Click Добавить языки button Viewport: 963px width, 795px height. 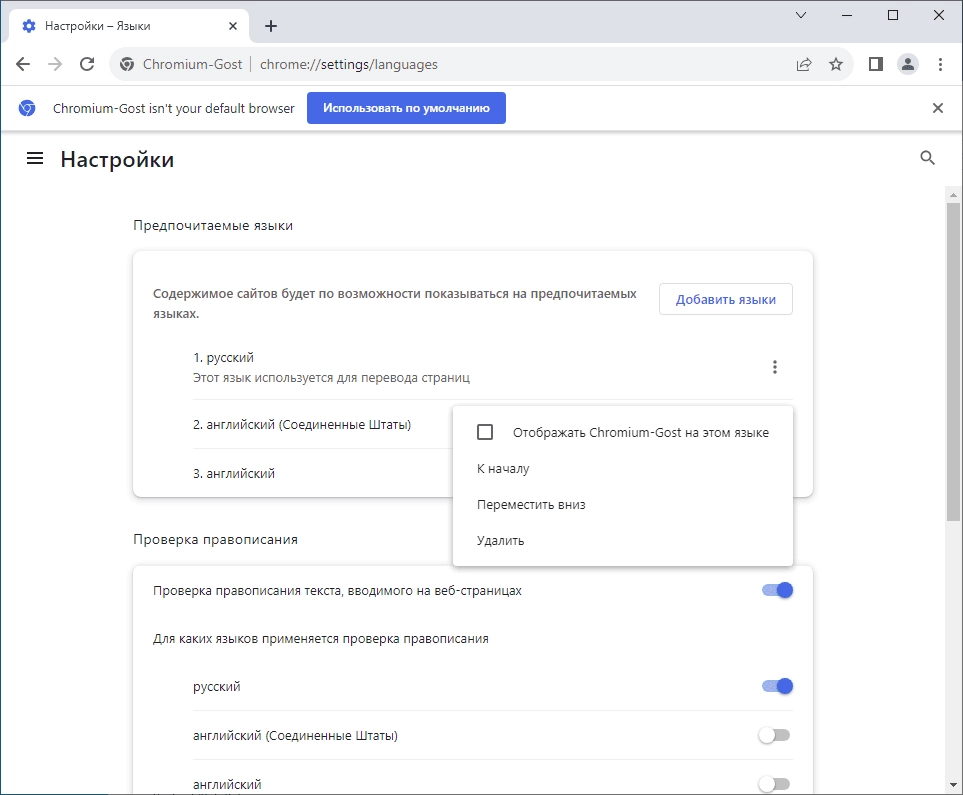pyautogui.click(x=725, y=299)
